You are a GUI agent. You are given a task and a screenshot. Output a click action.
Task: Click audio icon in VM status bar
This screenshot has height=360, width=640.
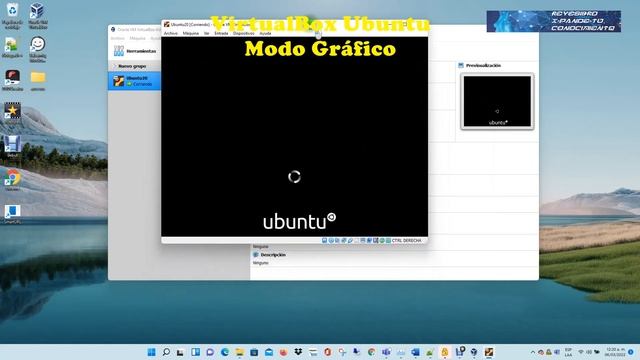(337, 240)
